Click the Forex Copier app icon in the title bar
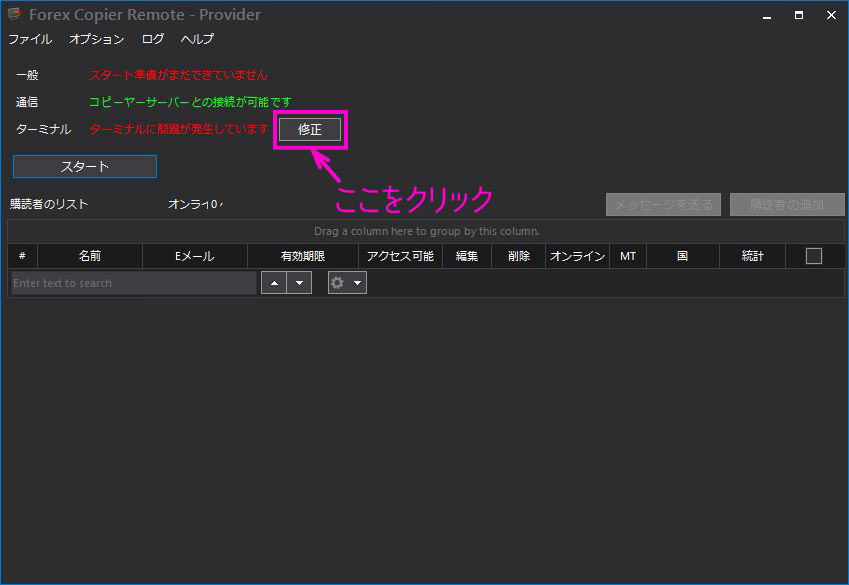Image resolution: width=849 pixels, height=585 pixels. click(12, 14)
